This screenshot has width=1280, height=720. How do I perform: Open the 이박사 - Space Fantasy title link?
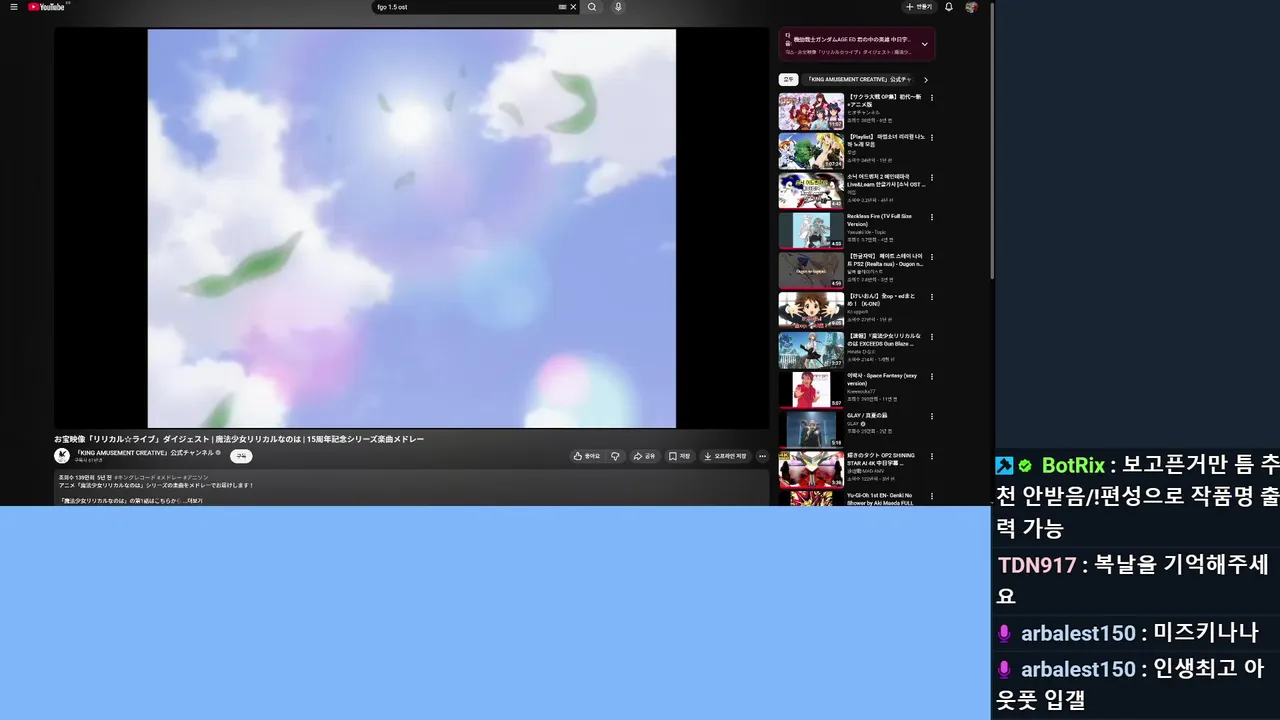coord(881,379)
